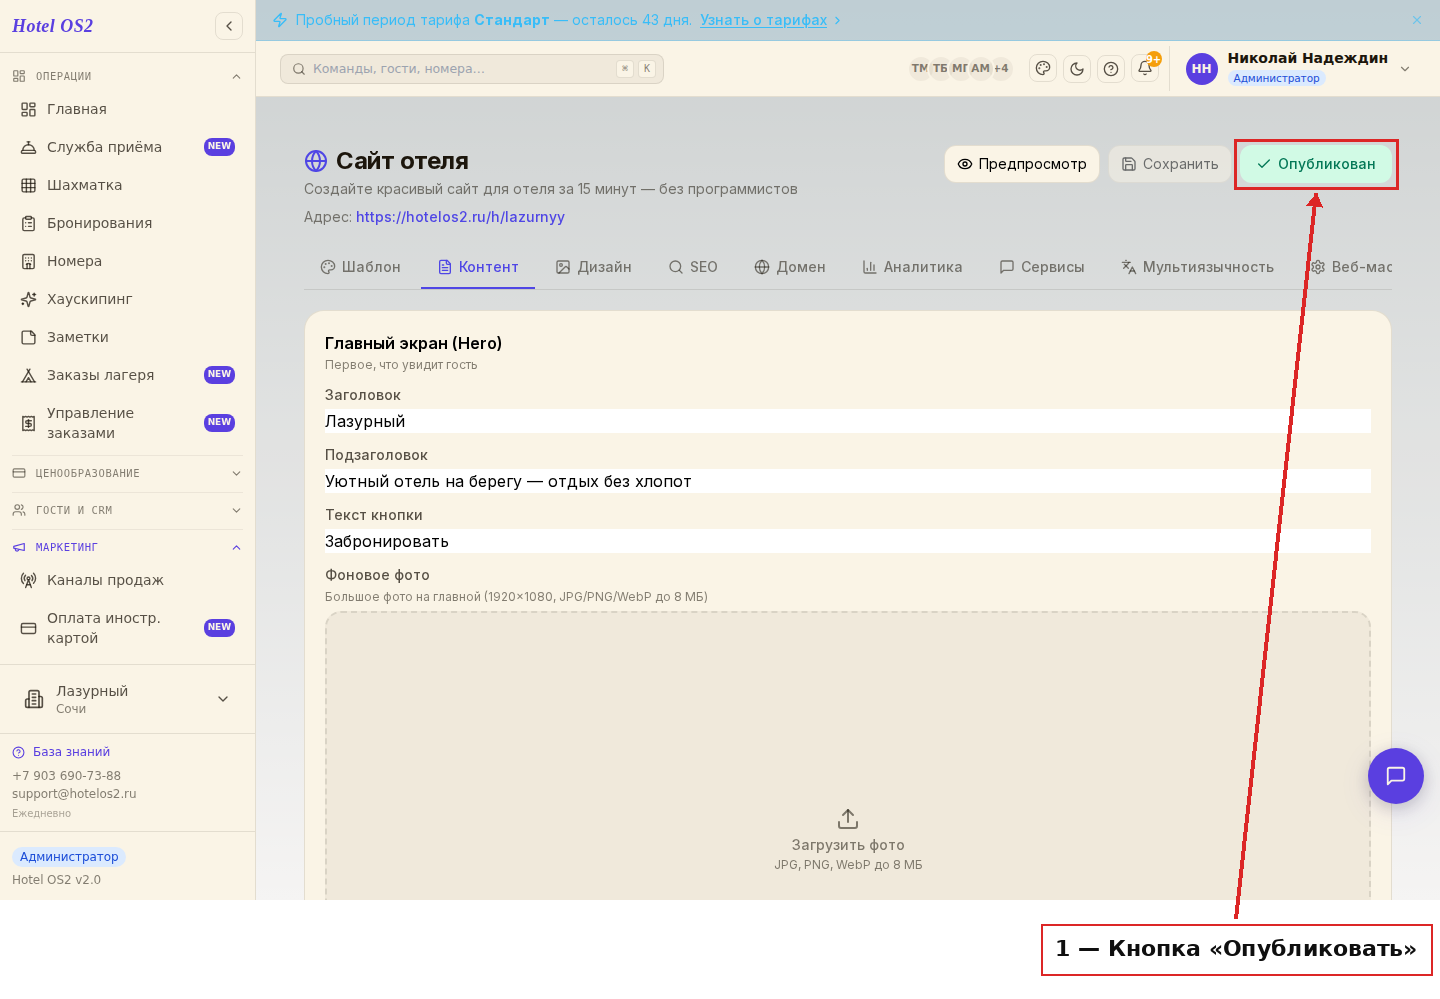The width and height of the screenshot is (1440, 999).
Task: Open Главная in the sidebar
Action: coord(127,109)
